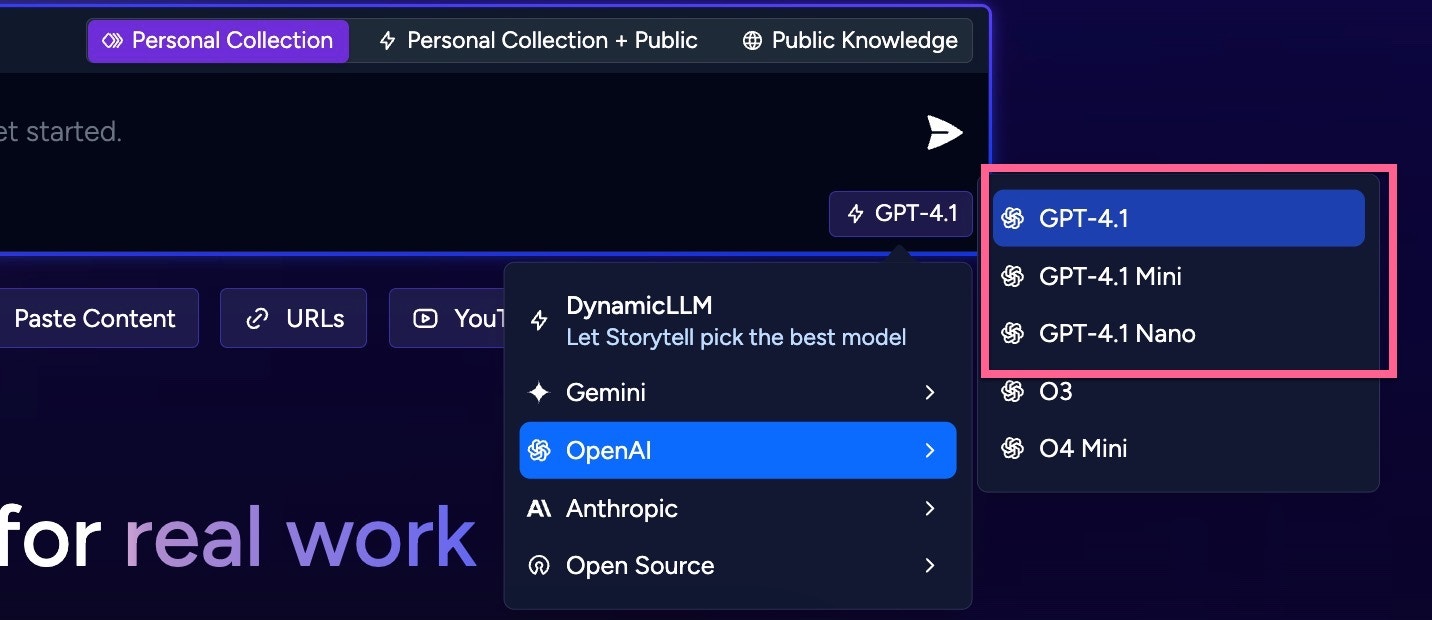
Task: Click the Open Source logo icon
Action: [x=539, y=566]
